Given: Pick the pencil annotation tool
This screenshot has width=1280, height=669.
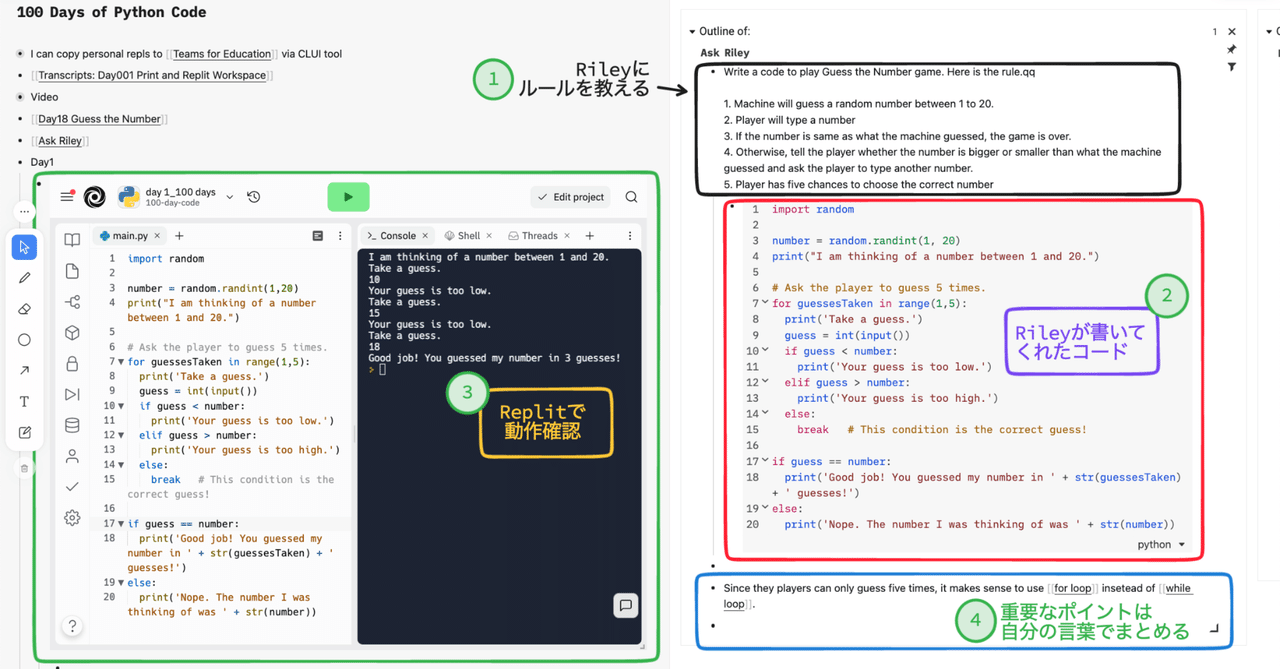Looking at the screenshot, I should click(x=22, y=277).
